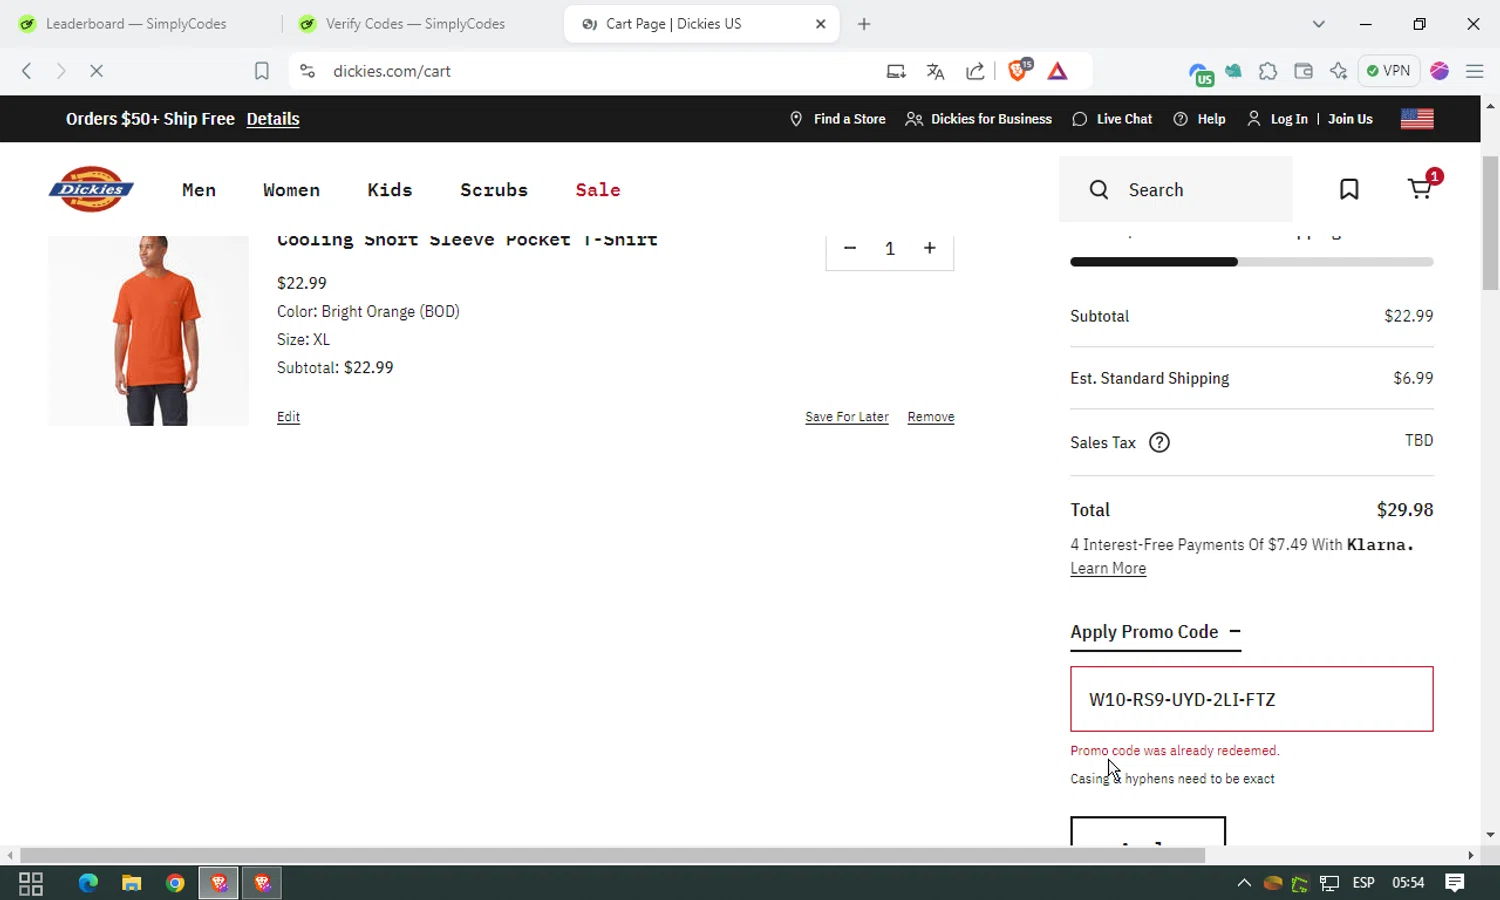Click Join Us
The height and width of the screenshot is (900, 1500).
pos(1350,119)
